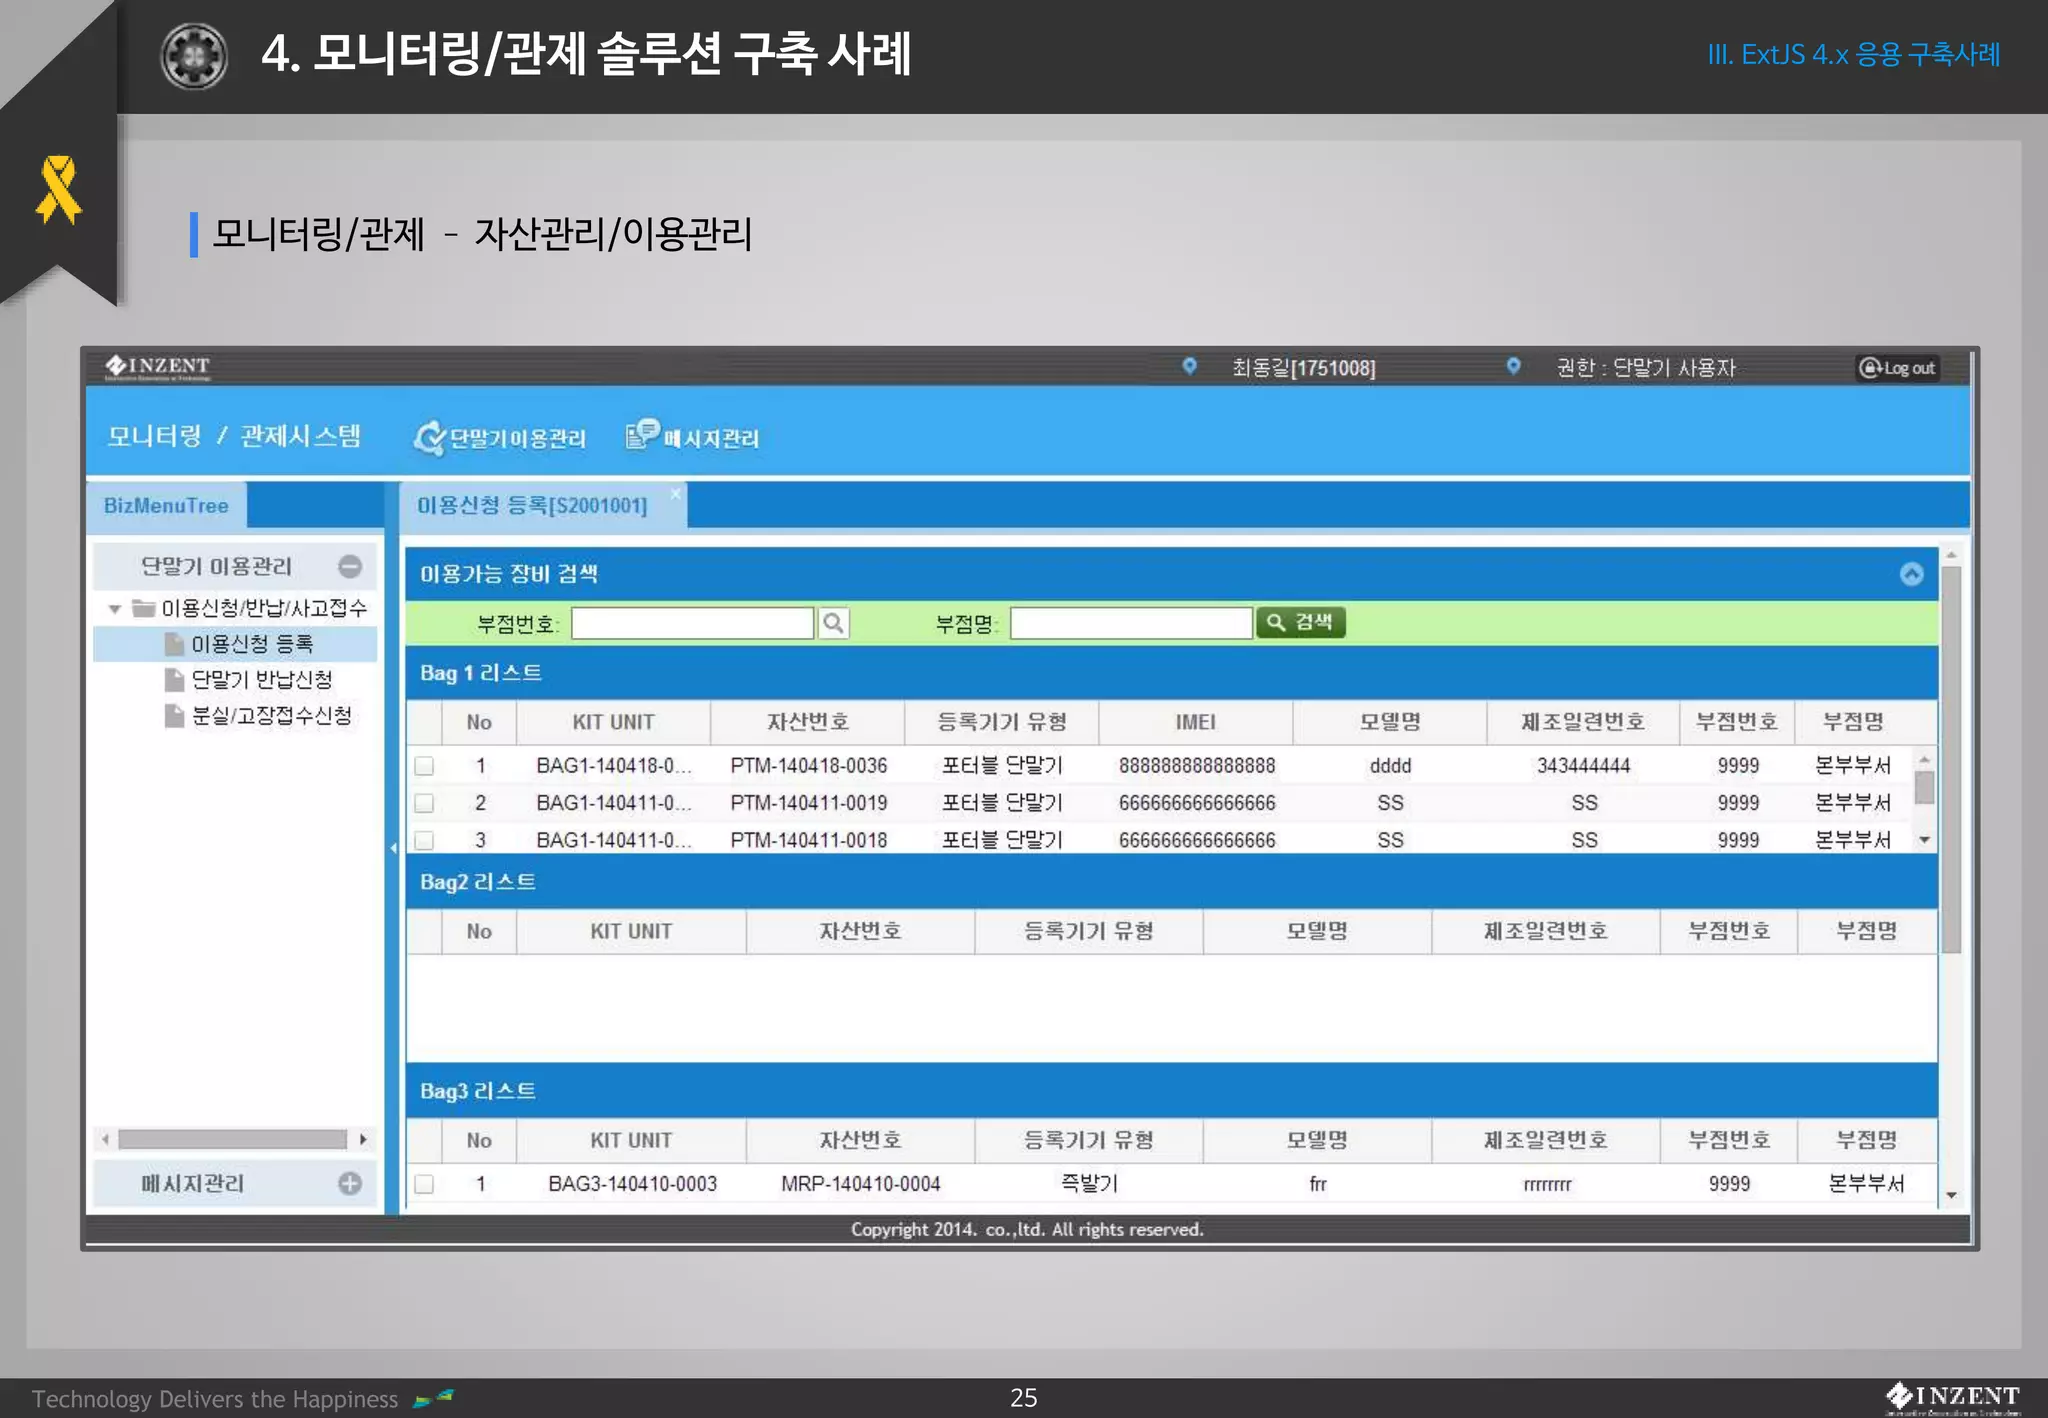Click 모니터링 / 관제시스템 title
The width and height of the screenshot is (2048, 1418).
pos(234,436)
